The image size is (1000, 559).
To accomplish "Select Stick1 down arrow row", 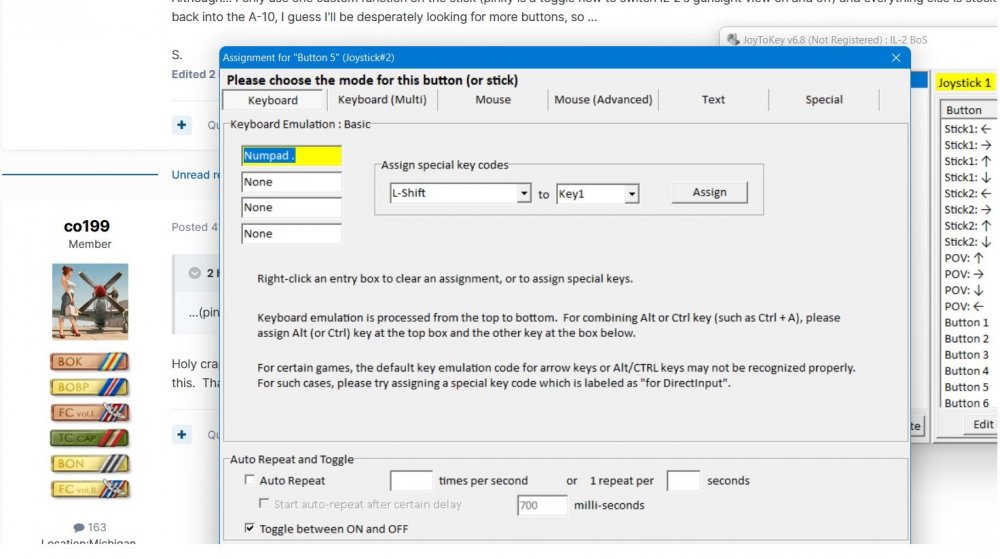I will [967, 177].
